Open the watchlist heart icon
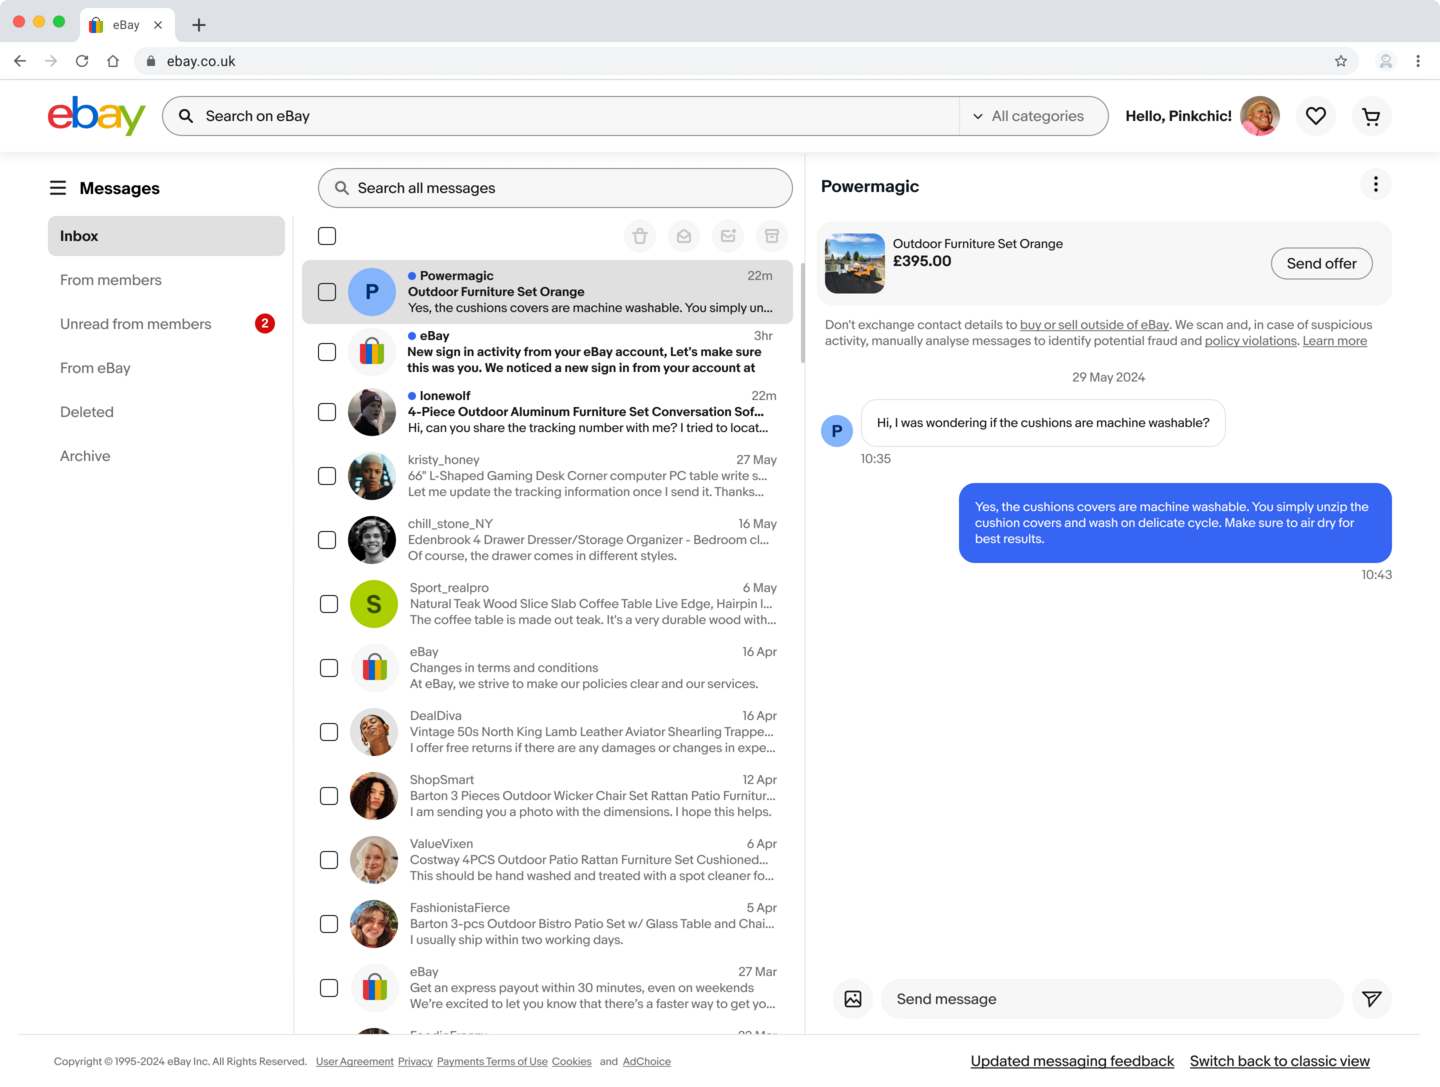Viewport: 1440px width, 1087px height. click(1316, 116)
